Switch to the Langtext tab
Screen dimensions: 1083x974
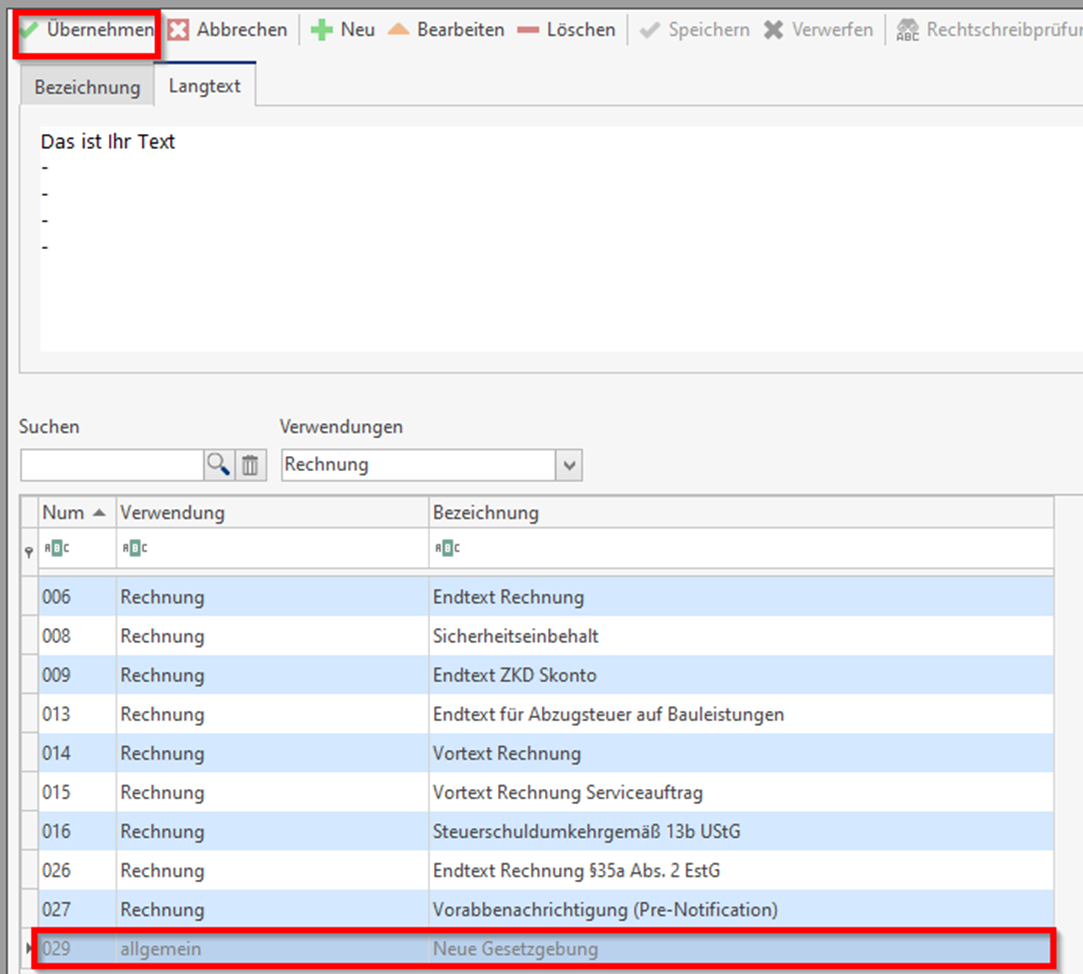(x=204, y=86)
